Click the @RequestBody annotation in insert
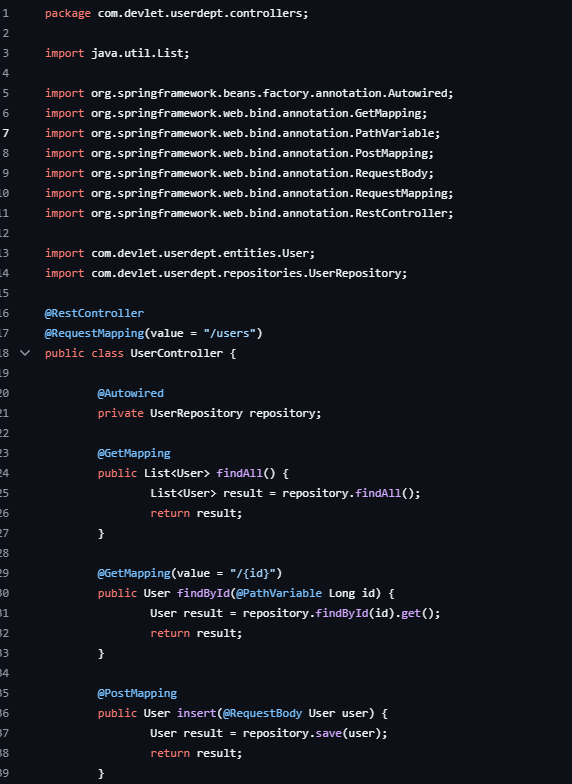Viewport: 572px width, 784px height. point(262,713)
